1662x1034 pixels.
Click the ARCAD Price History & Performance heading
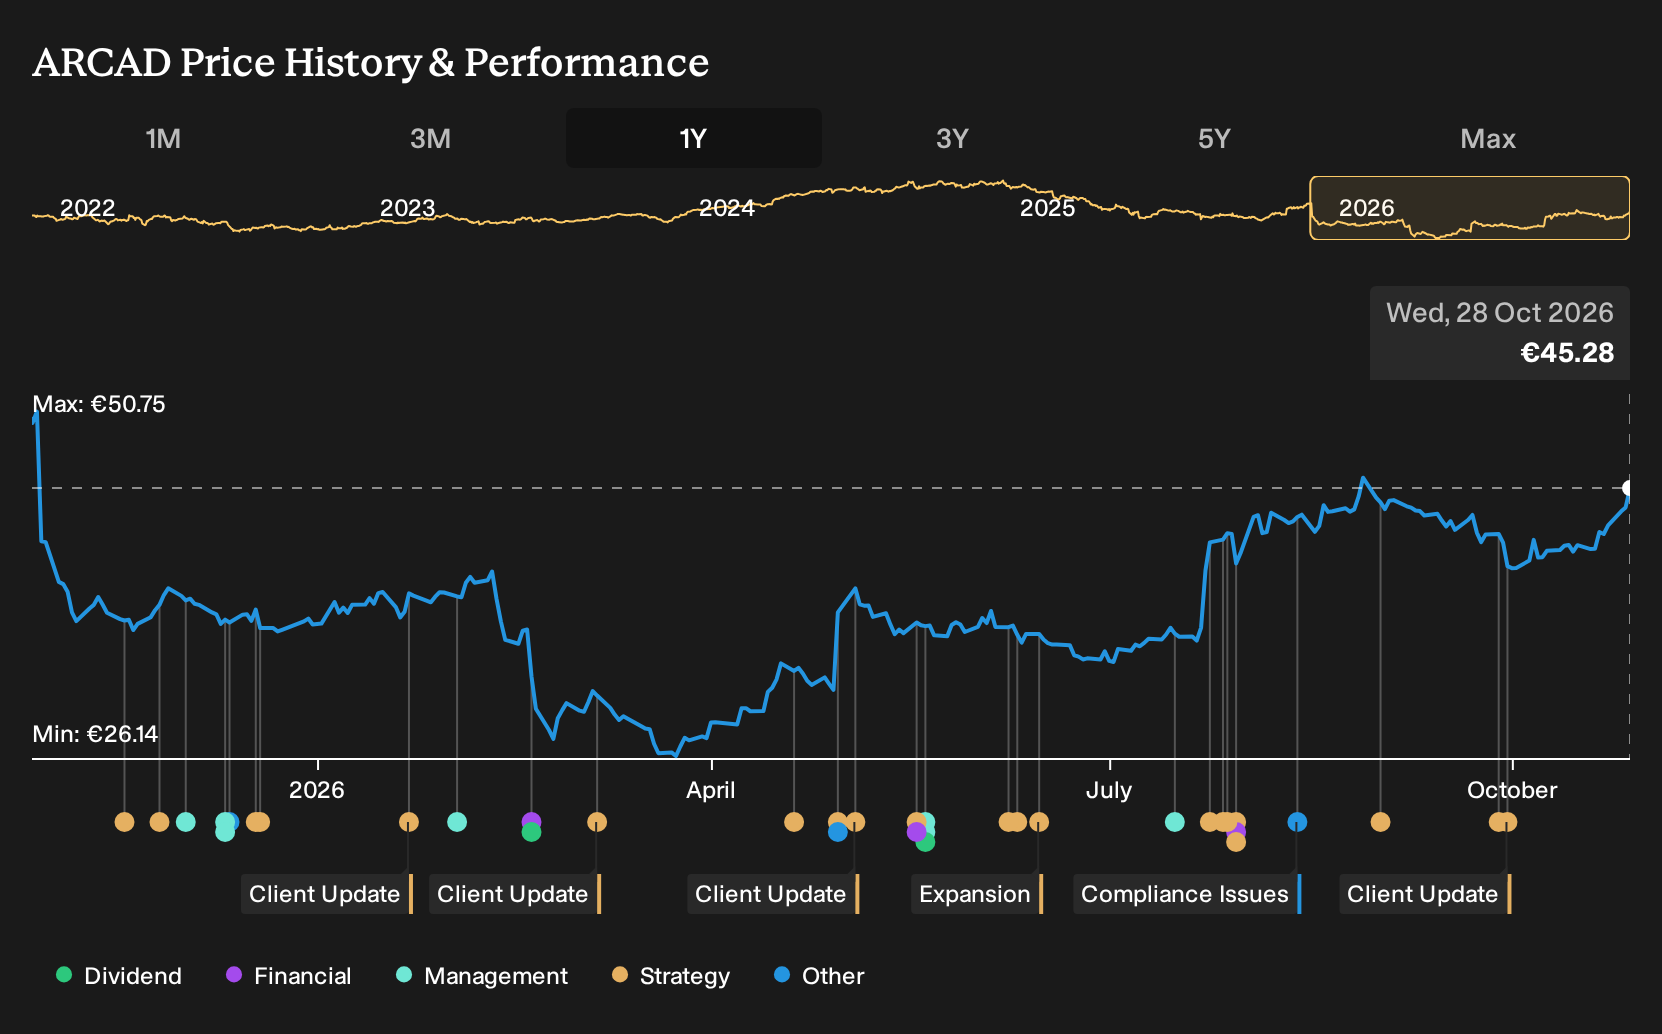pyautogui.click(x=371, y=62)
